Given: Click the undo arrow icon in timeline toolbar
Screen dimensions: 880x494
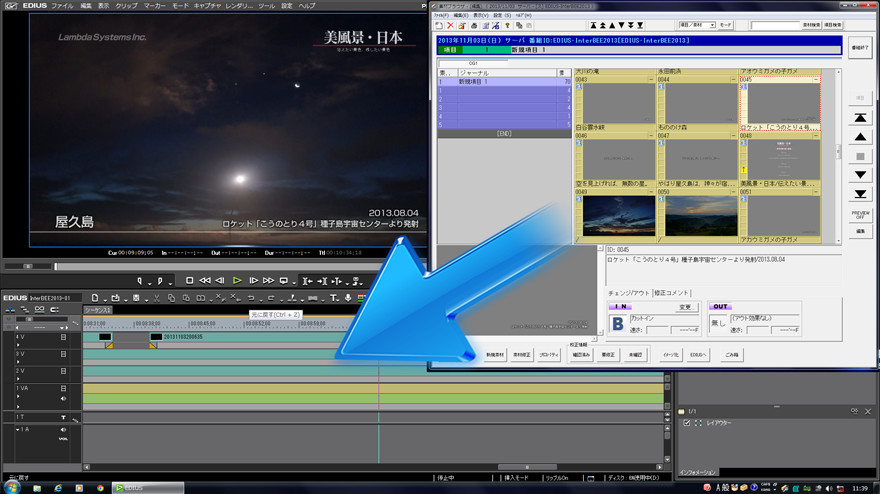Looking at the screenshot, I should pos(251,298).
